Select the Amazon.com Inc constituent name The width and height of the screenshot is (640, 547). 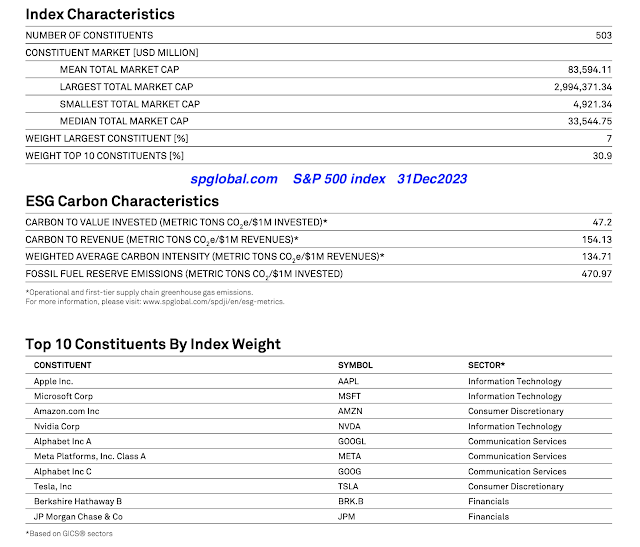click(66, 411)
